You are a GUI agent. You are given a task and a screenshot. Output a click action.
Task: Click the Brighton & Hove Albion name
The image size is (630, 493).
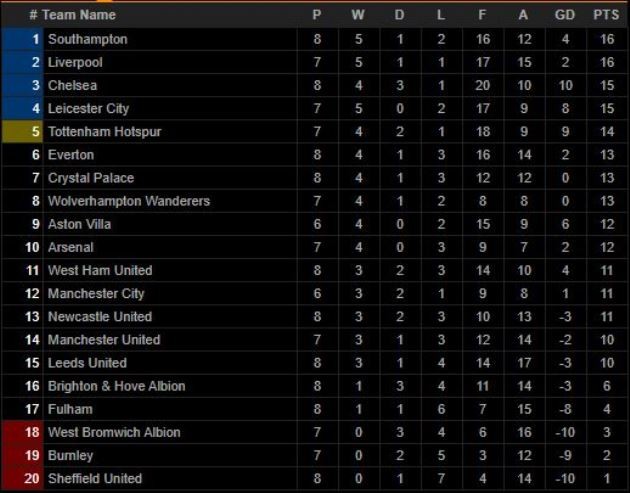pos(116,386)
